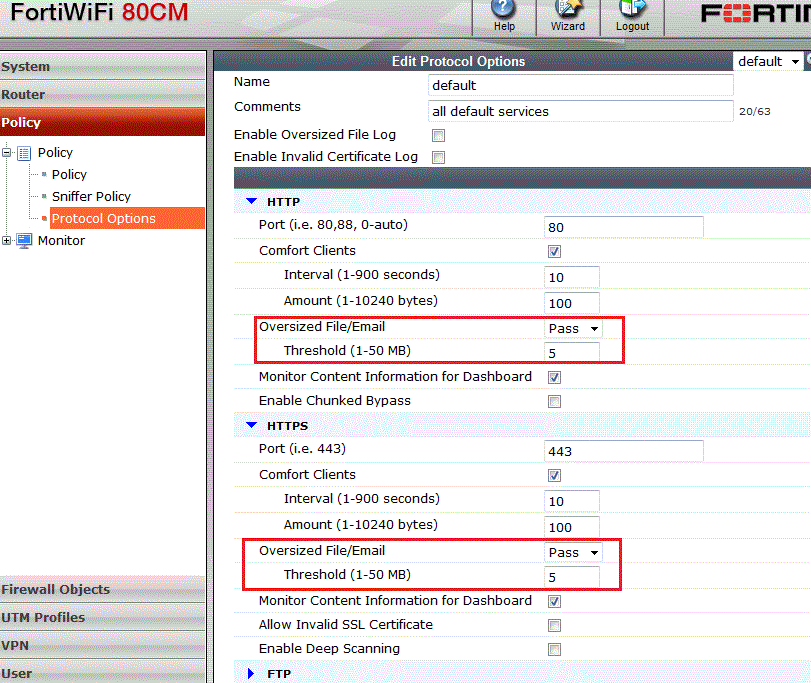811x683 pixels.
Task: Enable Oversized File Log checkbox
Action: click(439, 135)
